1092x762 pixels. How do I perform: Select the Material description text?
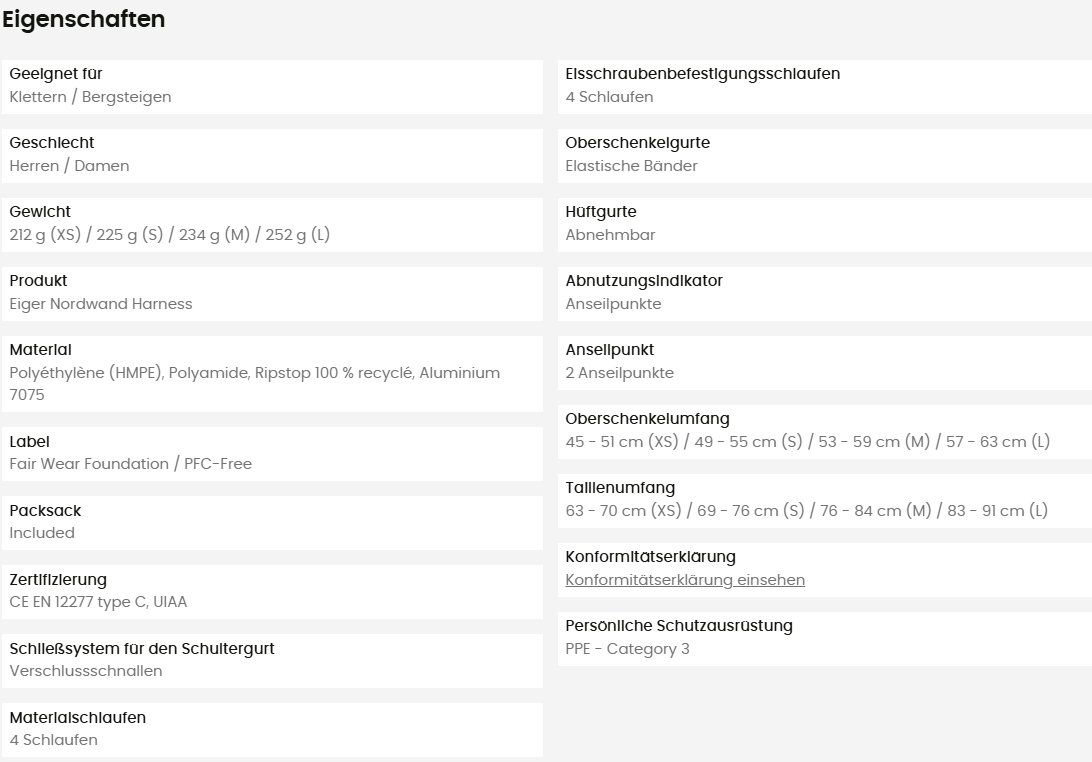point(255,384)
